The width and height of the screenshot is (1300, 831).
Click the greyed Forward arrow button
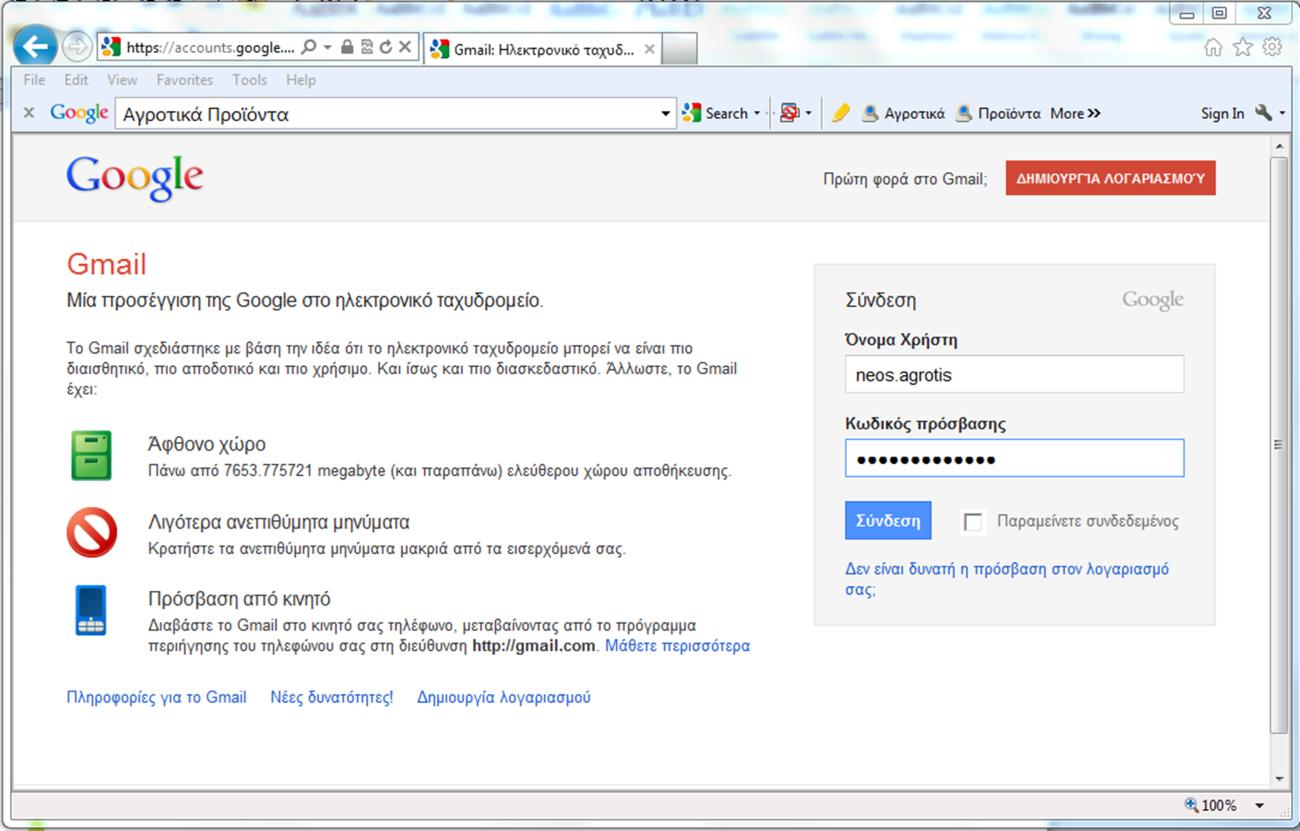point(76,46)
